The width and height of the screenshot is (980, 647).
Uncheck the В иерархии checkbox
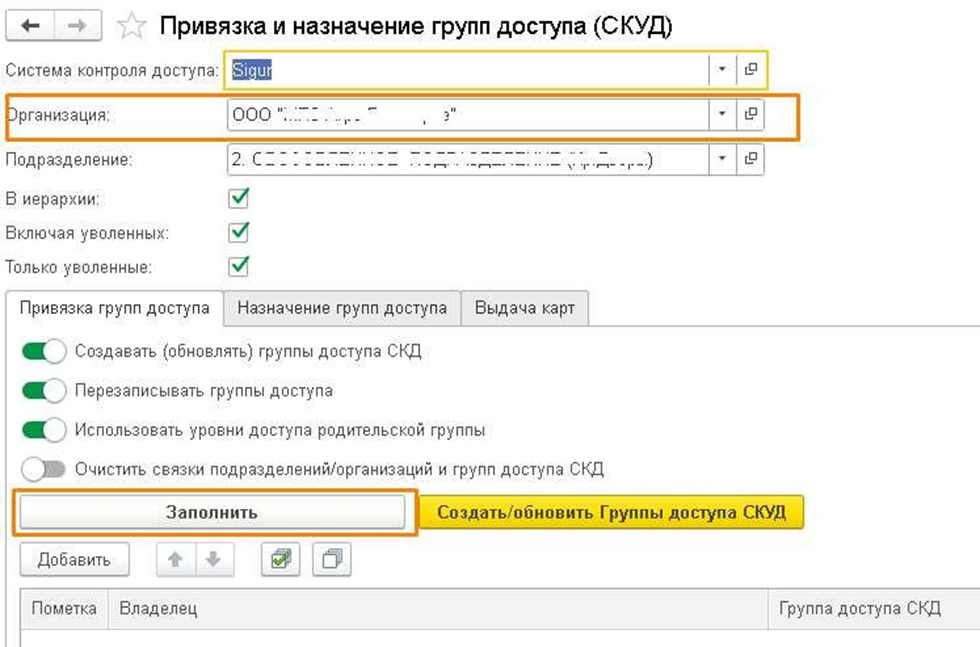pos(238,198)
